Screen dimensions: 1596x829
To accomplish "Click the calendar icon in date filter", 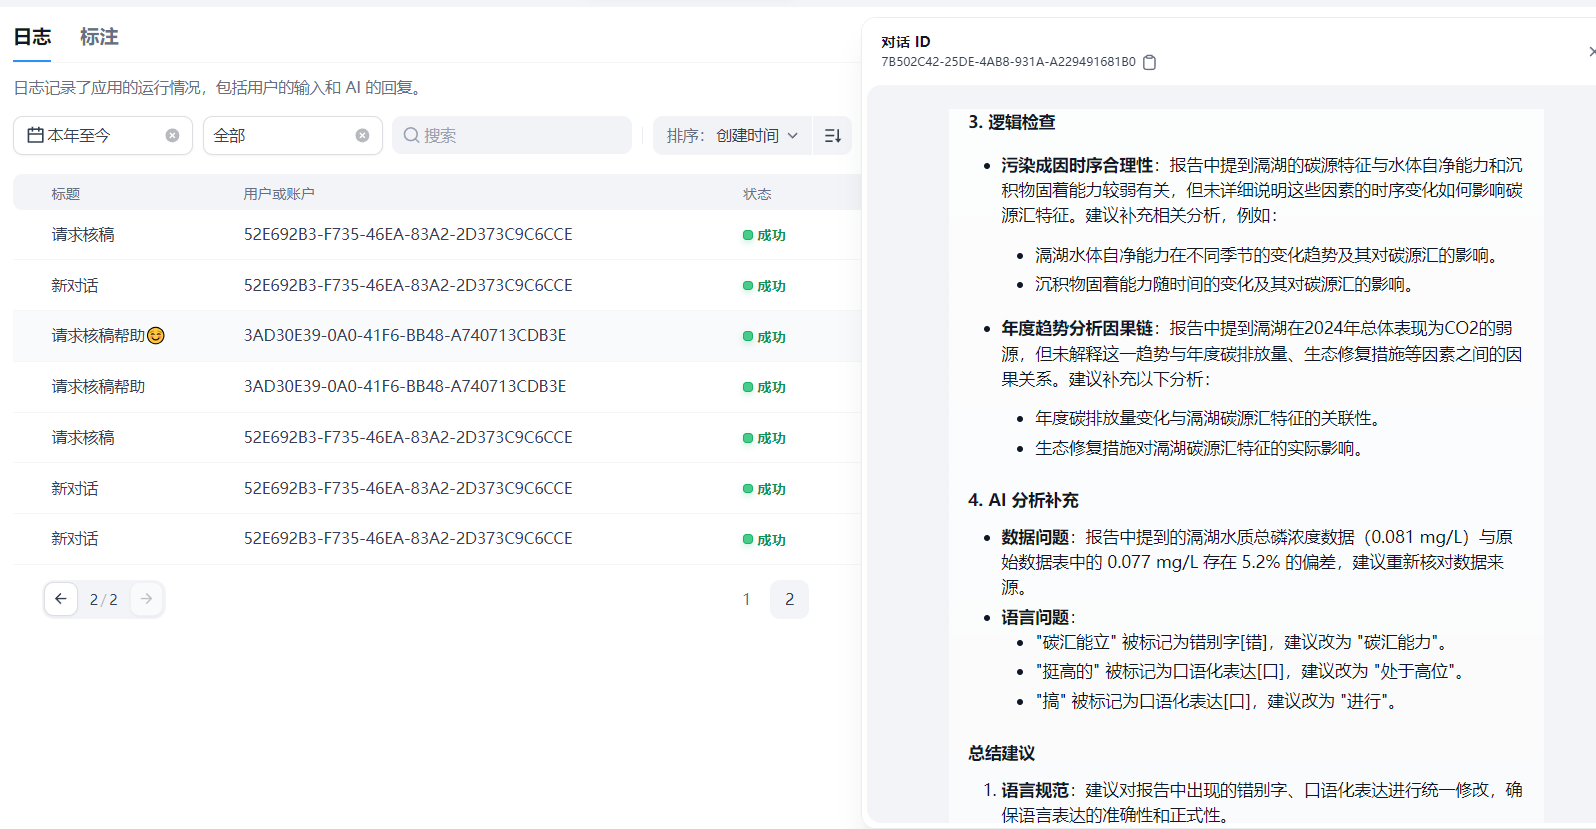I will click(35, 135).
